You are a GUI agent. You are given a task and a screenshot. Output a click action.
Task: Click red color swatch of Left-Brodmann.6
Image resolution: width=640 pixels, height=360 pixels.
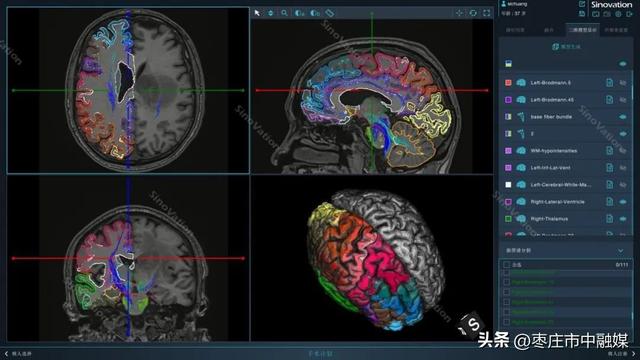tap(508, 82)
